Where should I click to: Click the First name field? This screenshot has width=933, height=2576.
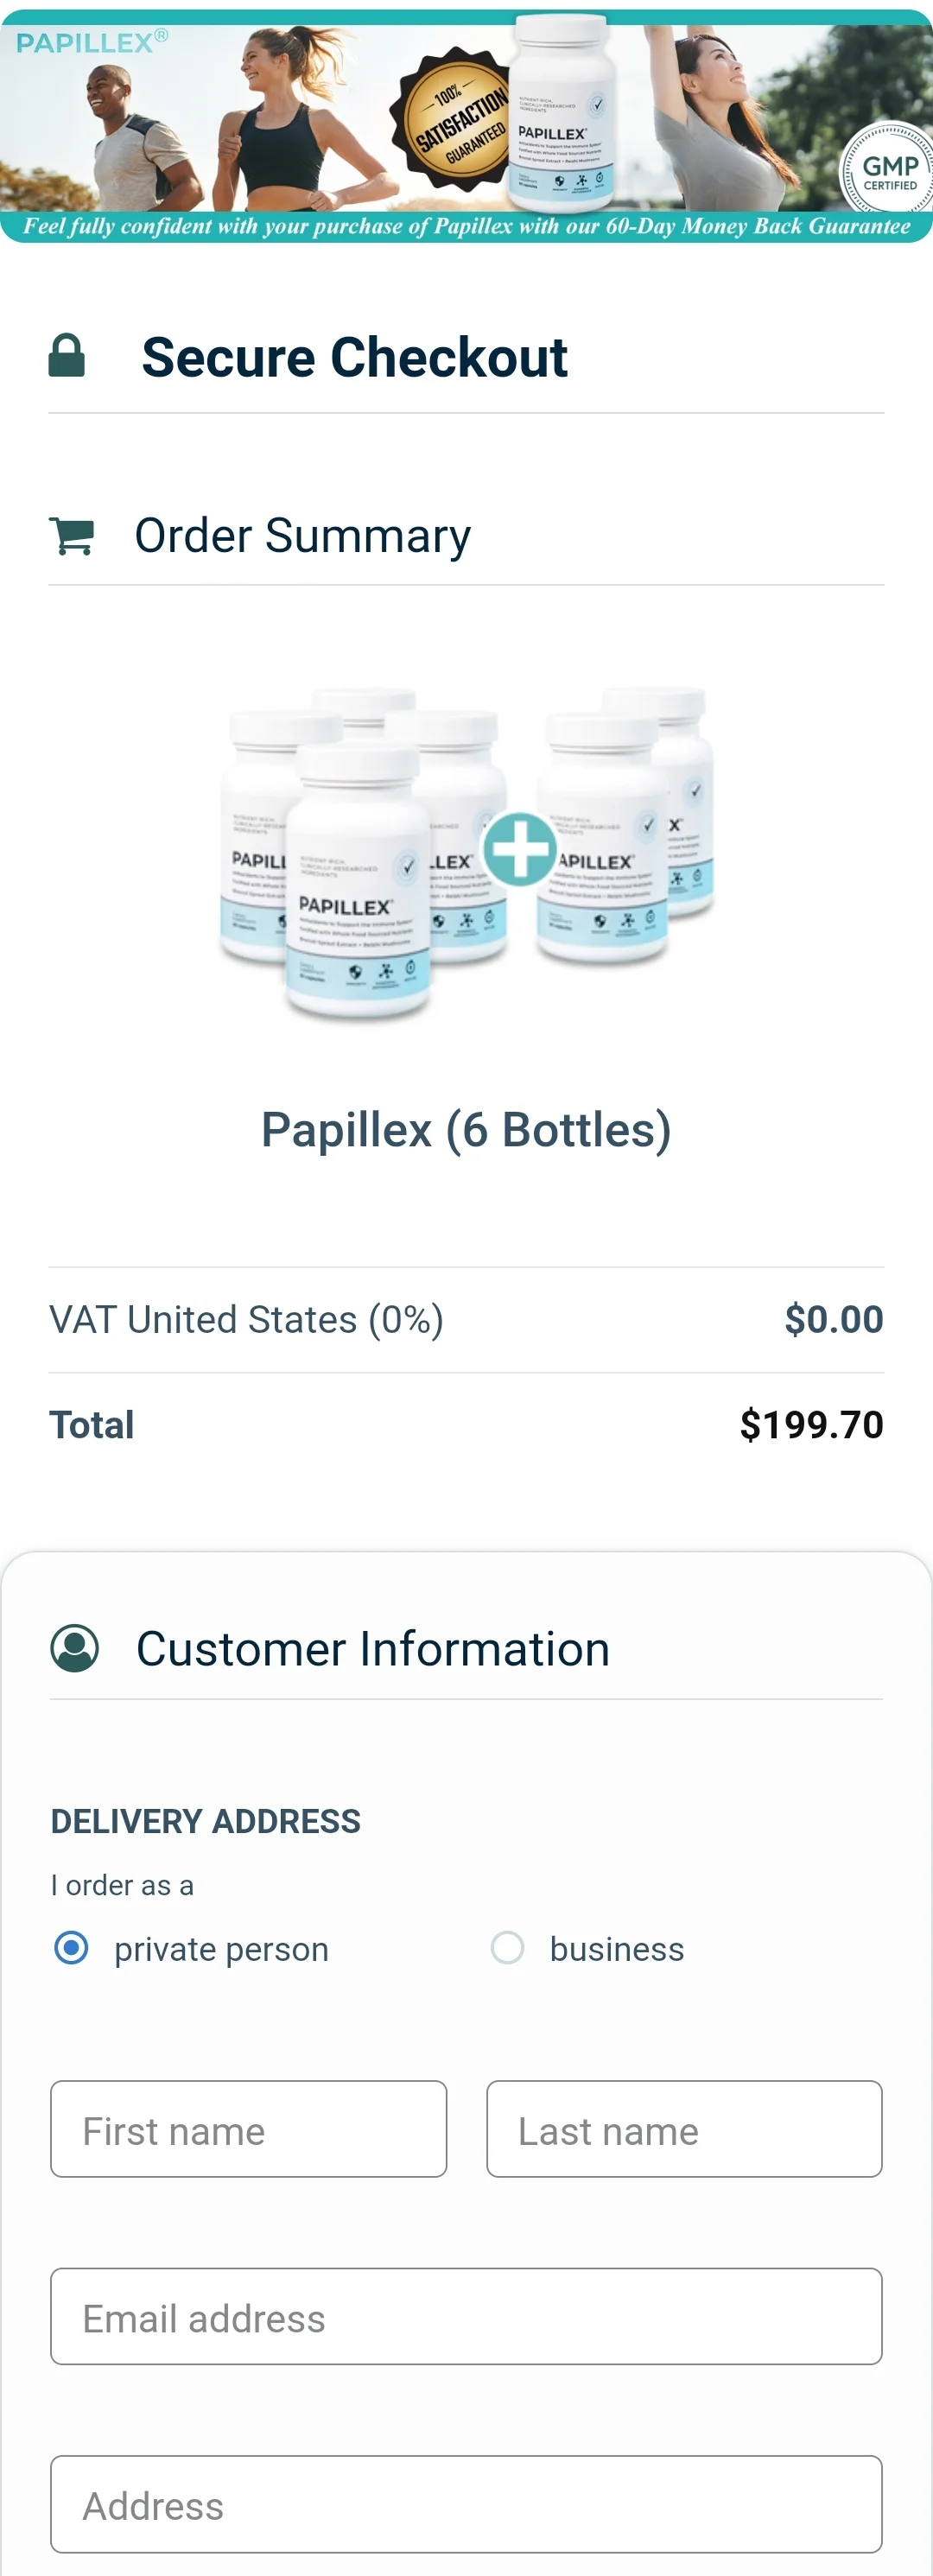coord(248,2129)
